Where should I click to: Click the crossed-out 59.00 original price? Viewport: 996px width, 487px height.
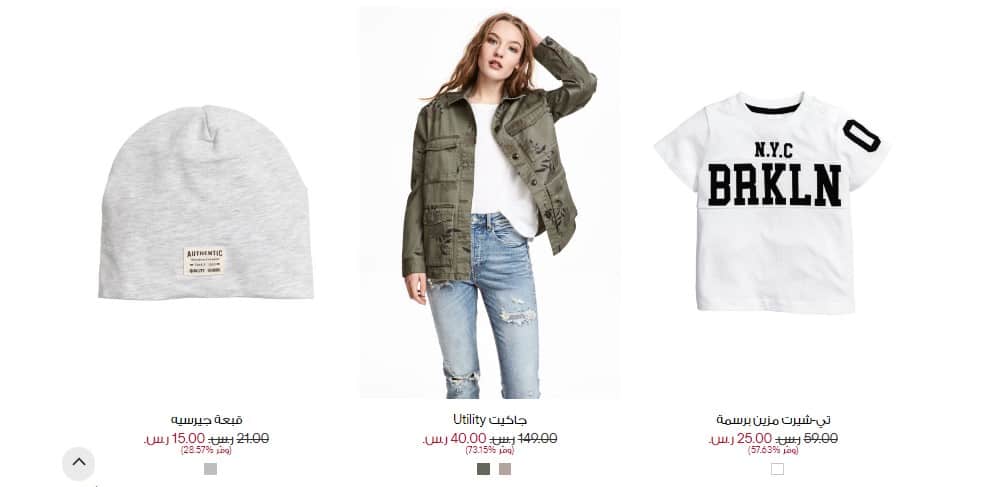pyautogui.click(x=807, y=439)
